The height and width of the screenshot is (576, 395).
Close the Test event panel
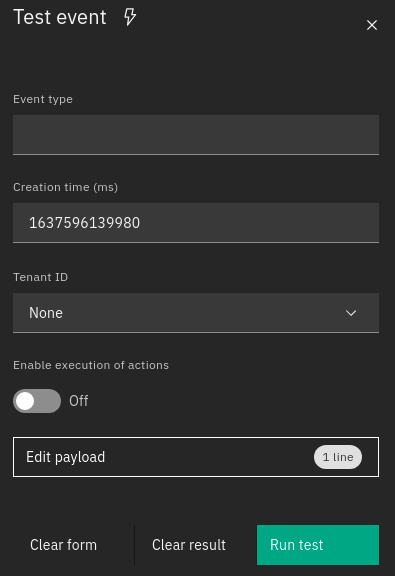[372, 25]
